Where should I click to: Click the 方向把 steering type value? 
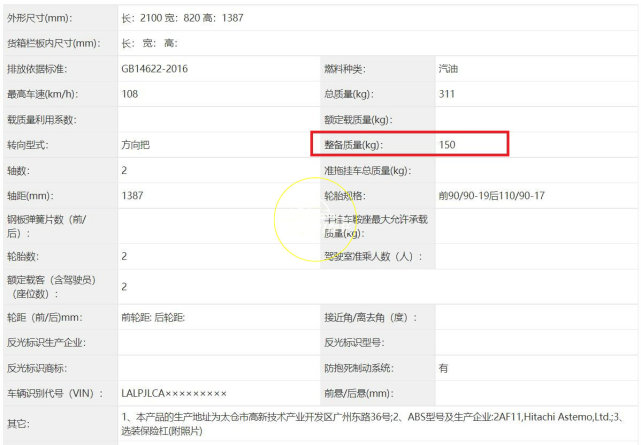pyautogui.click(x=135, y=145)
